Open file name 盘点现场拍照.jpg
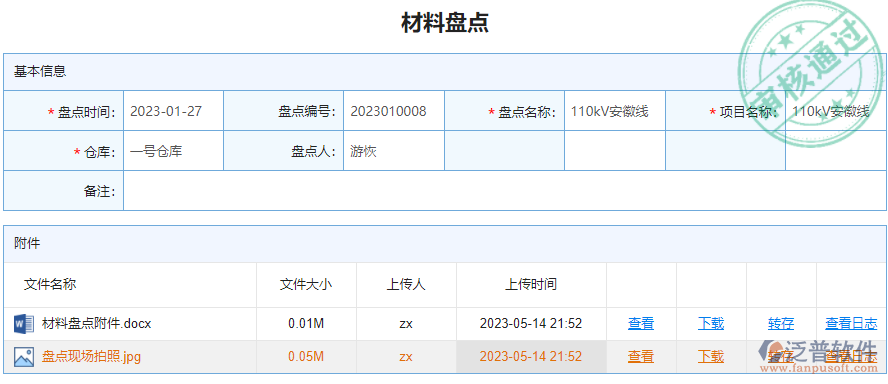 click(x=91, y=357)
